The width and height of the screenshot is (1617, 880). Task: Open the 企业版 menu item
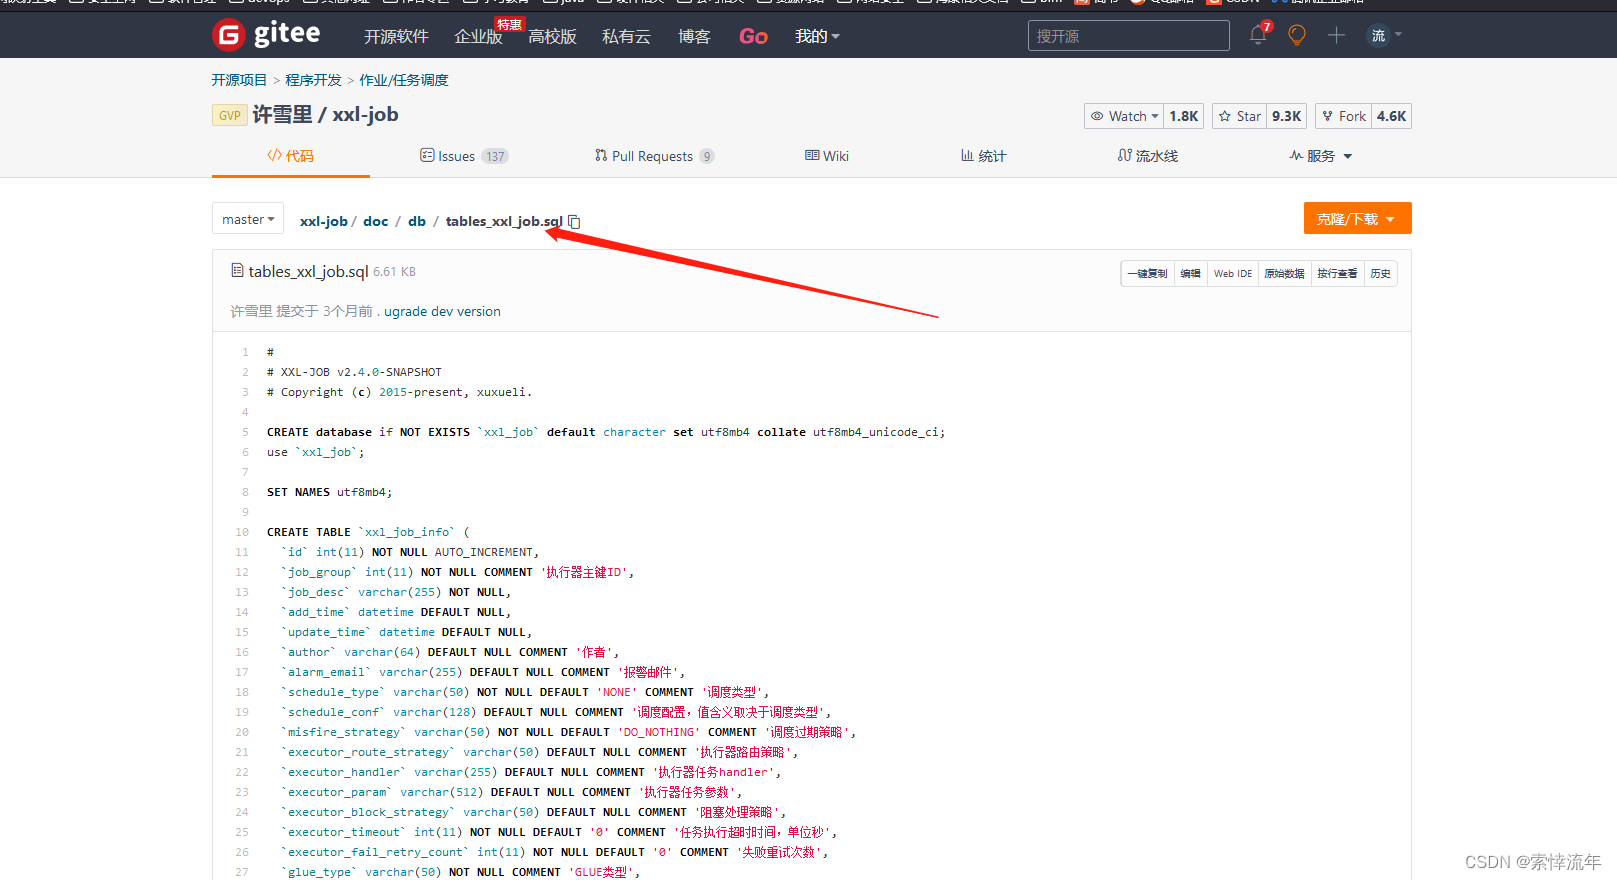pos(478,36)
